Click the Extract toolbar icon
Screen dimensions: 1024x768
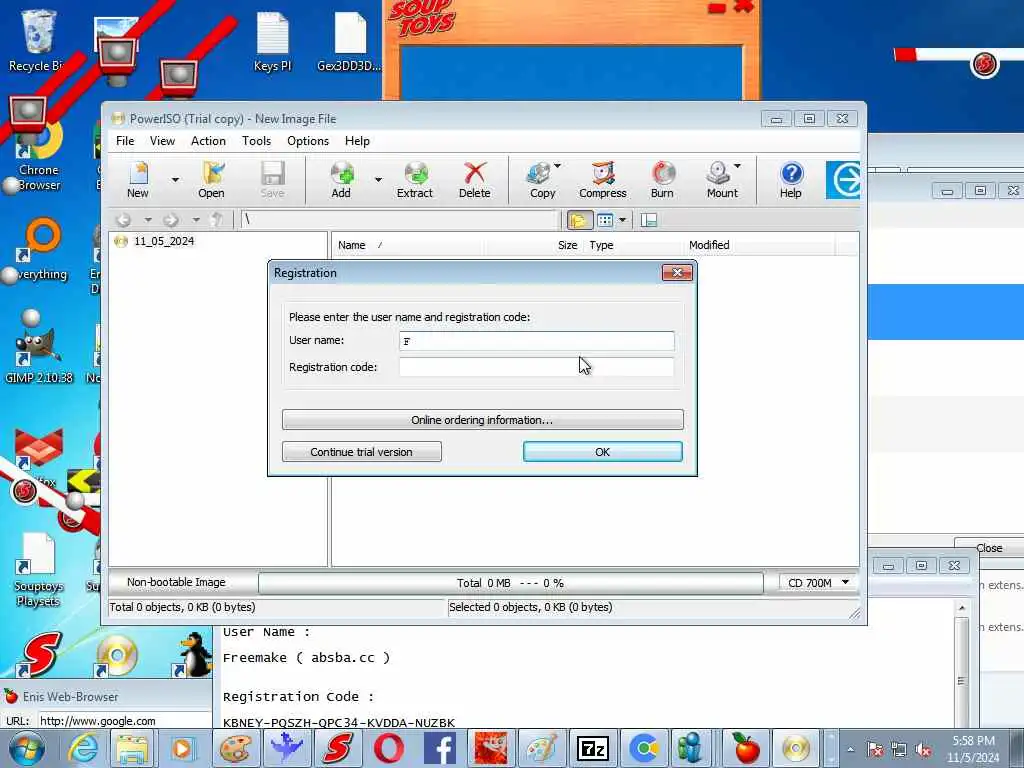pyautogui.click(x=415, y=180)
